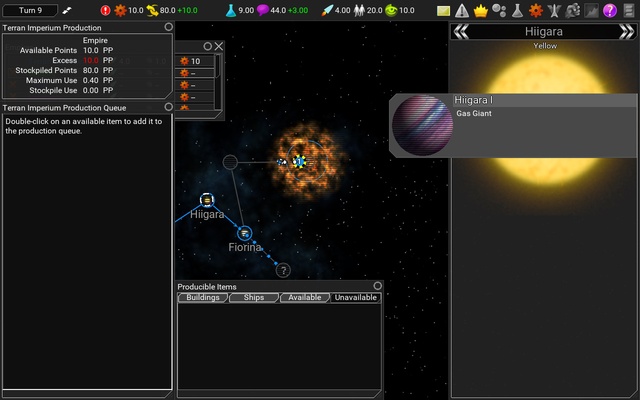Open situation report warning triangle icon
This screenshot has width=640, height=400.
tap(462, 11)
